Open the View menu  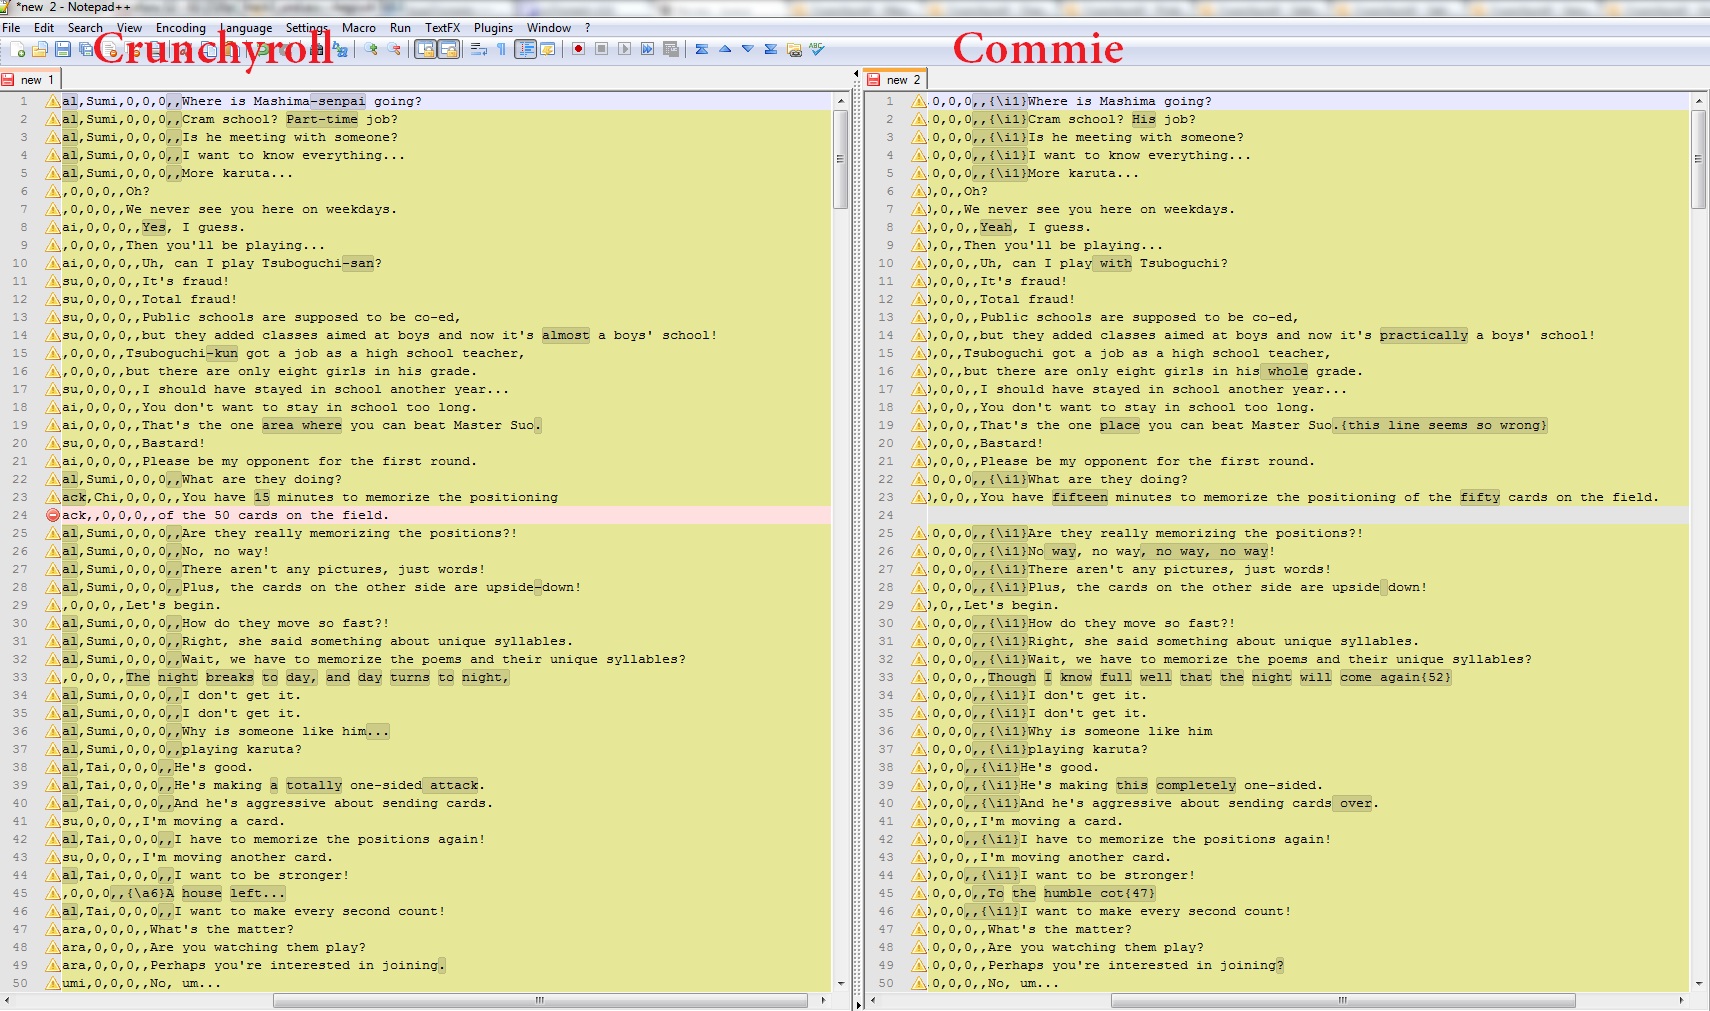[129, 28]
